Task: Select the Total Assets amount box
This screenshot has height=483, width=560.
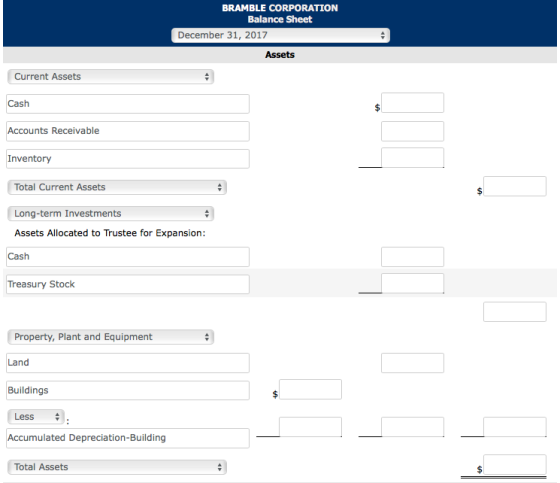Action: click(515, 464)
